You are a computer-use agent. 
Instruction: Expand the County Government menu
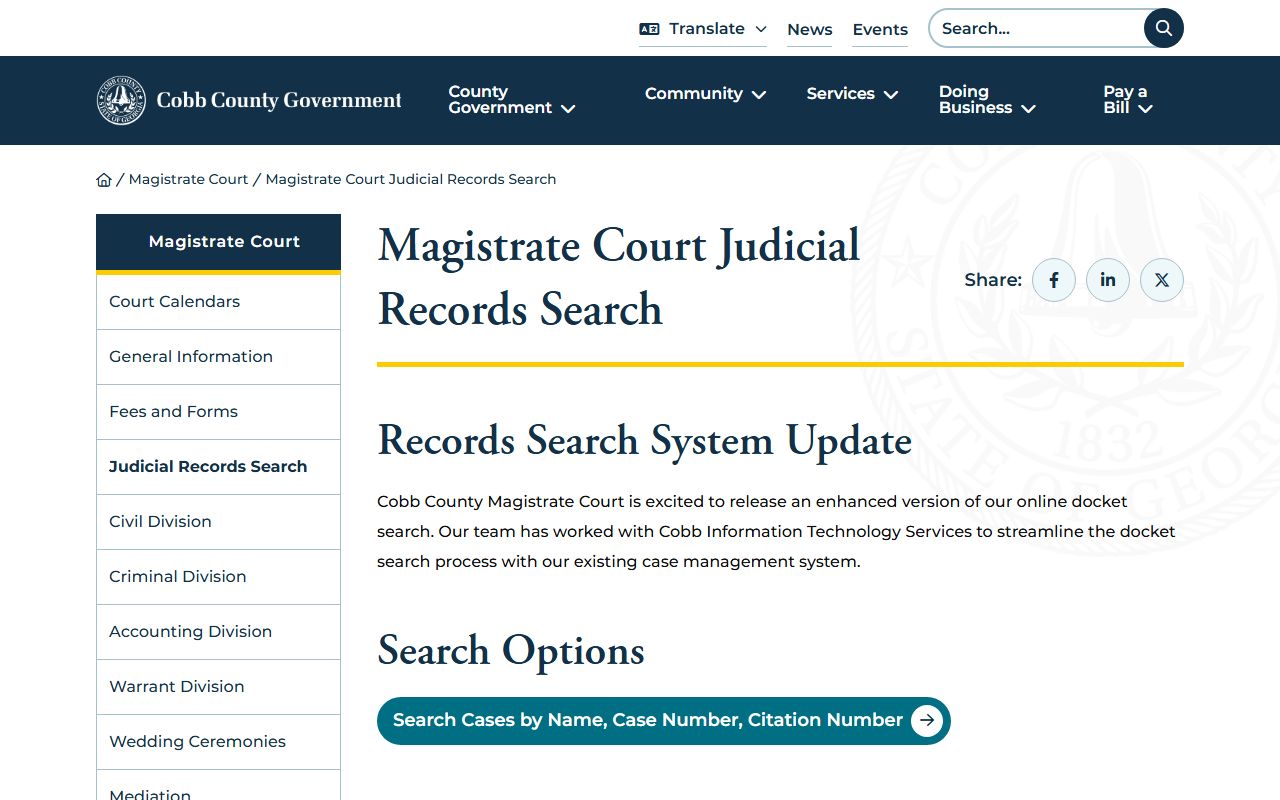click(512, 100)
